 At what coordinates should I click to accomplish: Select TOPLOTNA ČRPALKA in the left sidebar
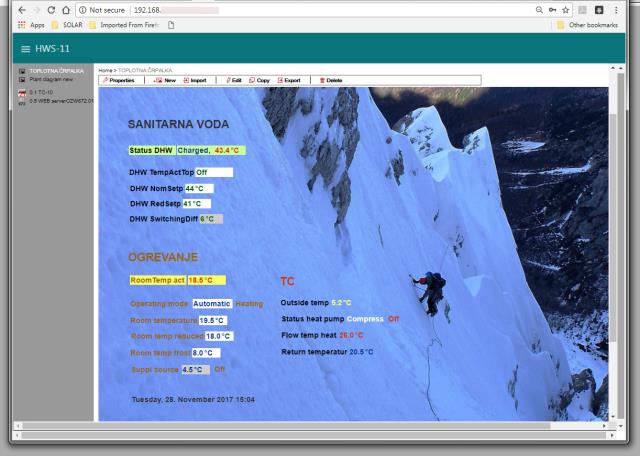pyautogui.click(x=56, y=72)
